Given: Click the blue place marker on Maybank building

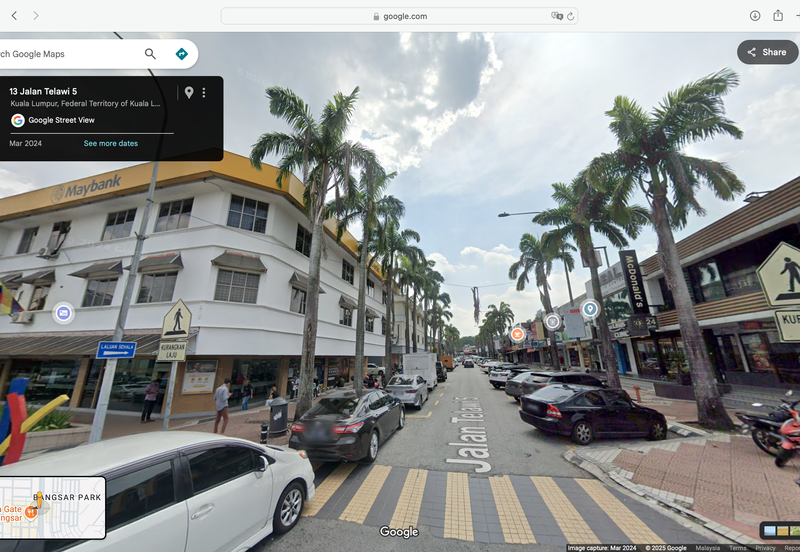Looking at the screenshot, I should coord(63,313).
